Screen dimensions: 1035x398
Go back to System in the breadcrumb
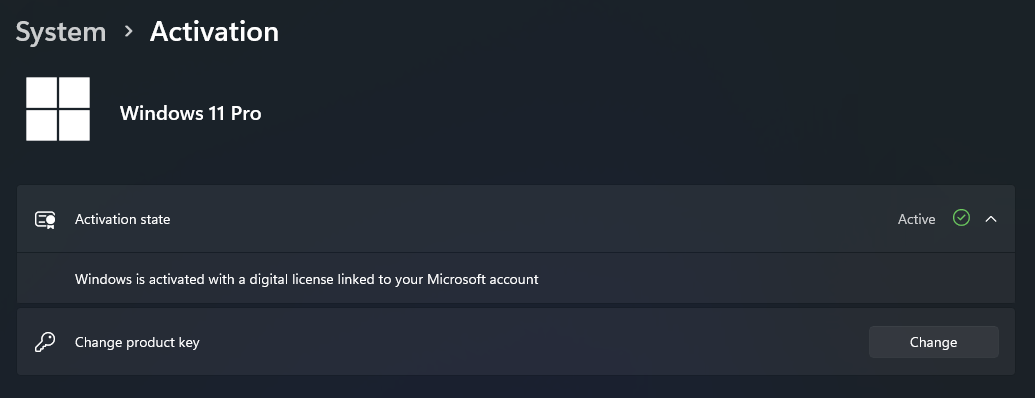(x=61, y=32)
